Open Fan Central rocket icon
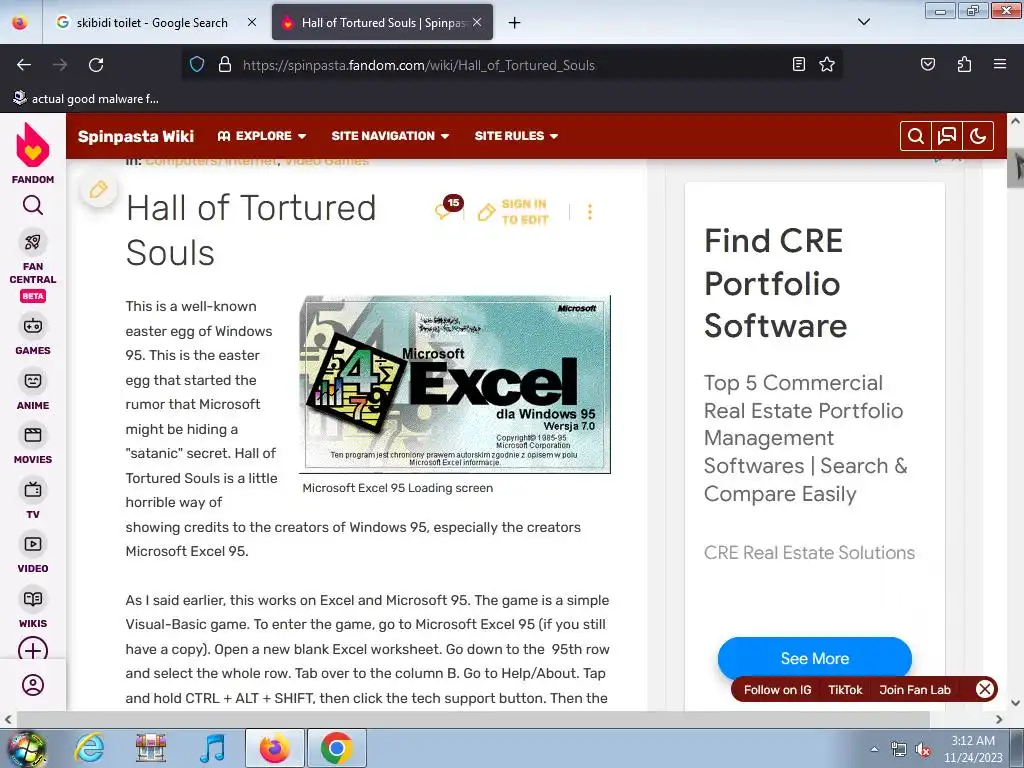The image size is (1024, 768). point(33,242)
